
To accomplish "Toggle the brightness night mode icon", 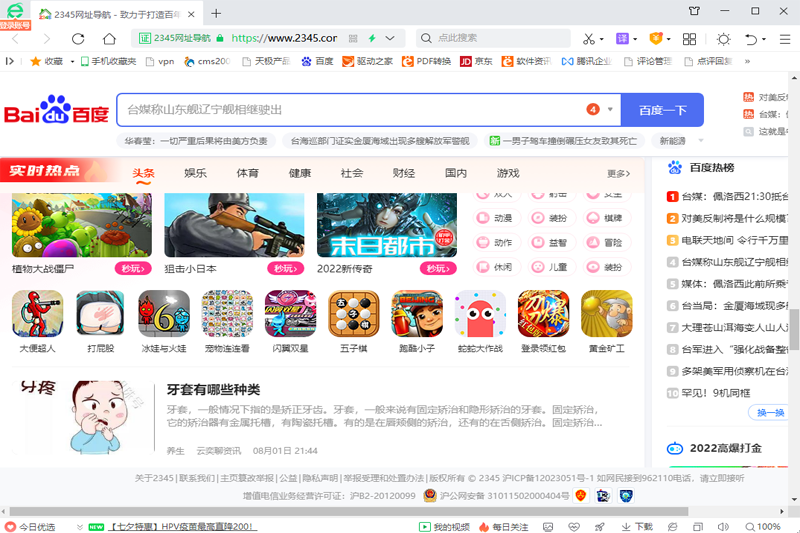I will click(x=723, y=39).
